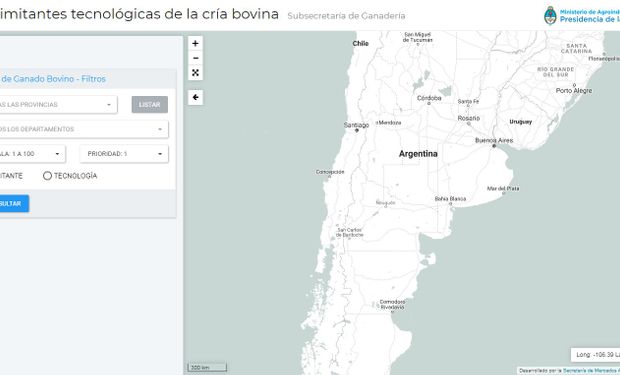Open the provincias dropdown
Image resolution: width=620 pixels, height=375 pixels.
coord(57,104)
